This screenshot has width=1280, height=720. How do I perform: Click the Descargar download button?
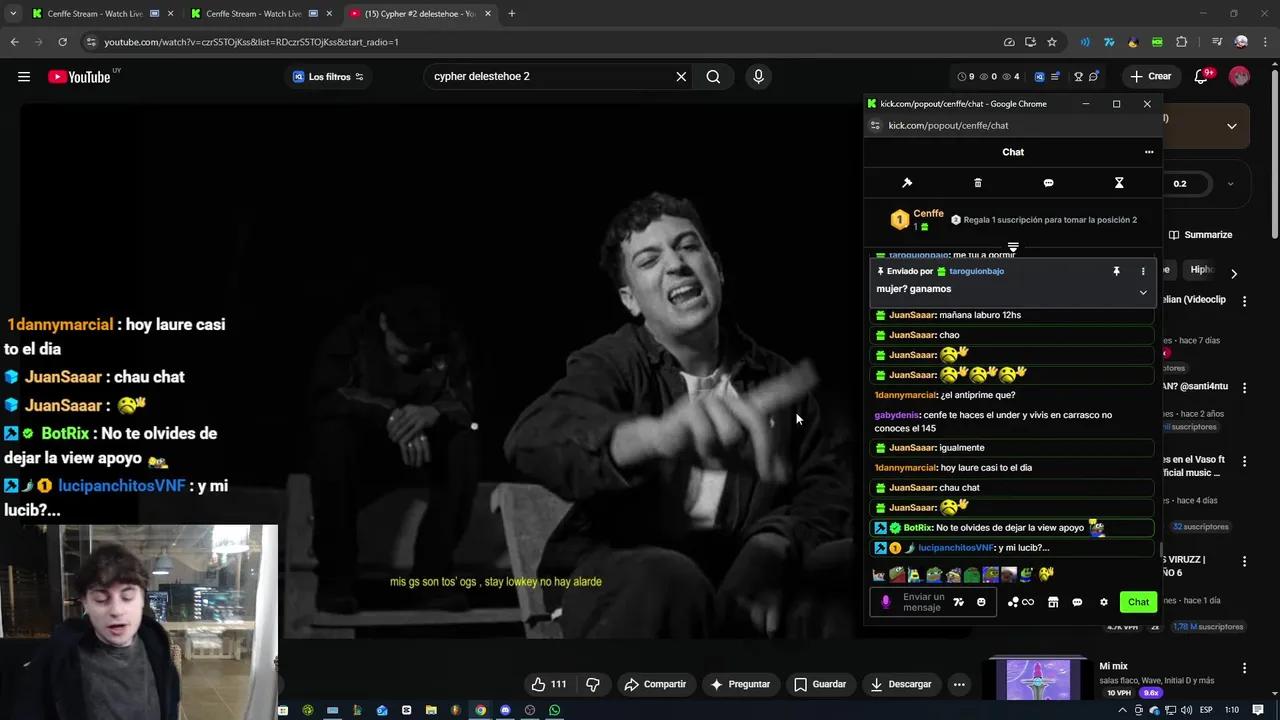[x=901, y=684]
